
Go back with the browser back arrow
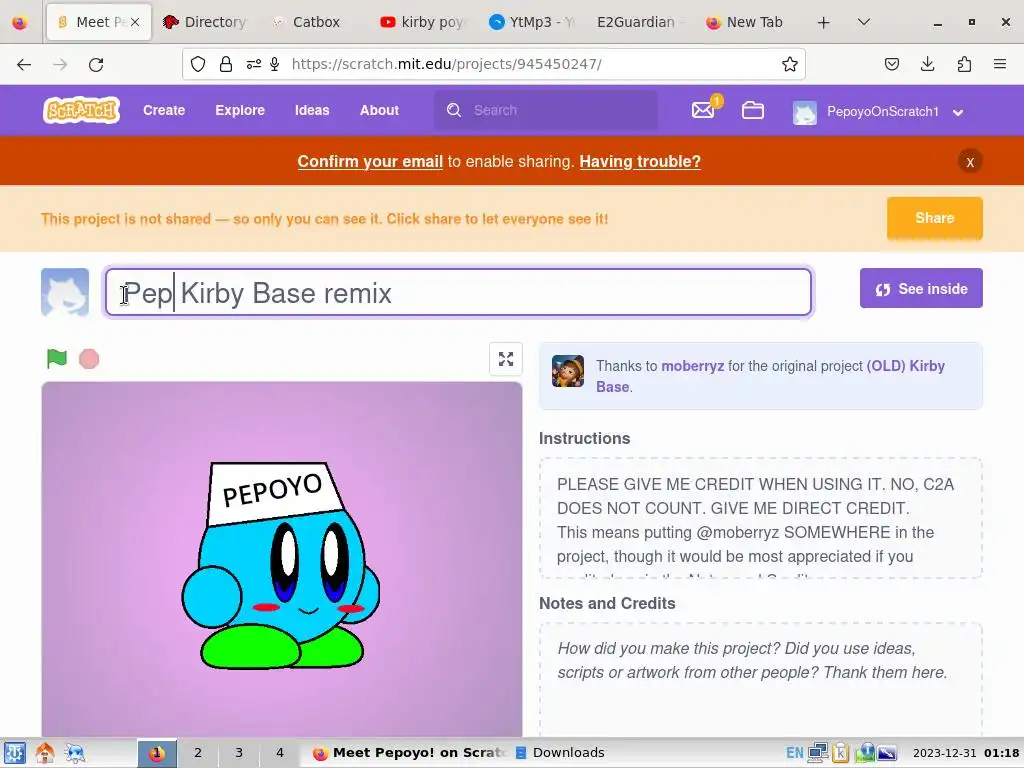24,64
